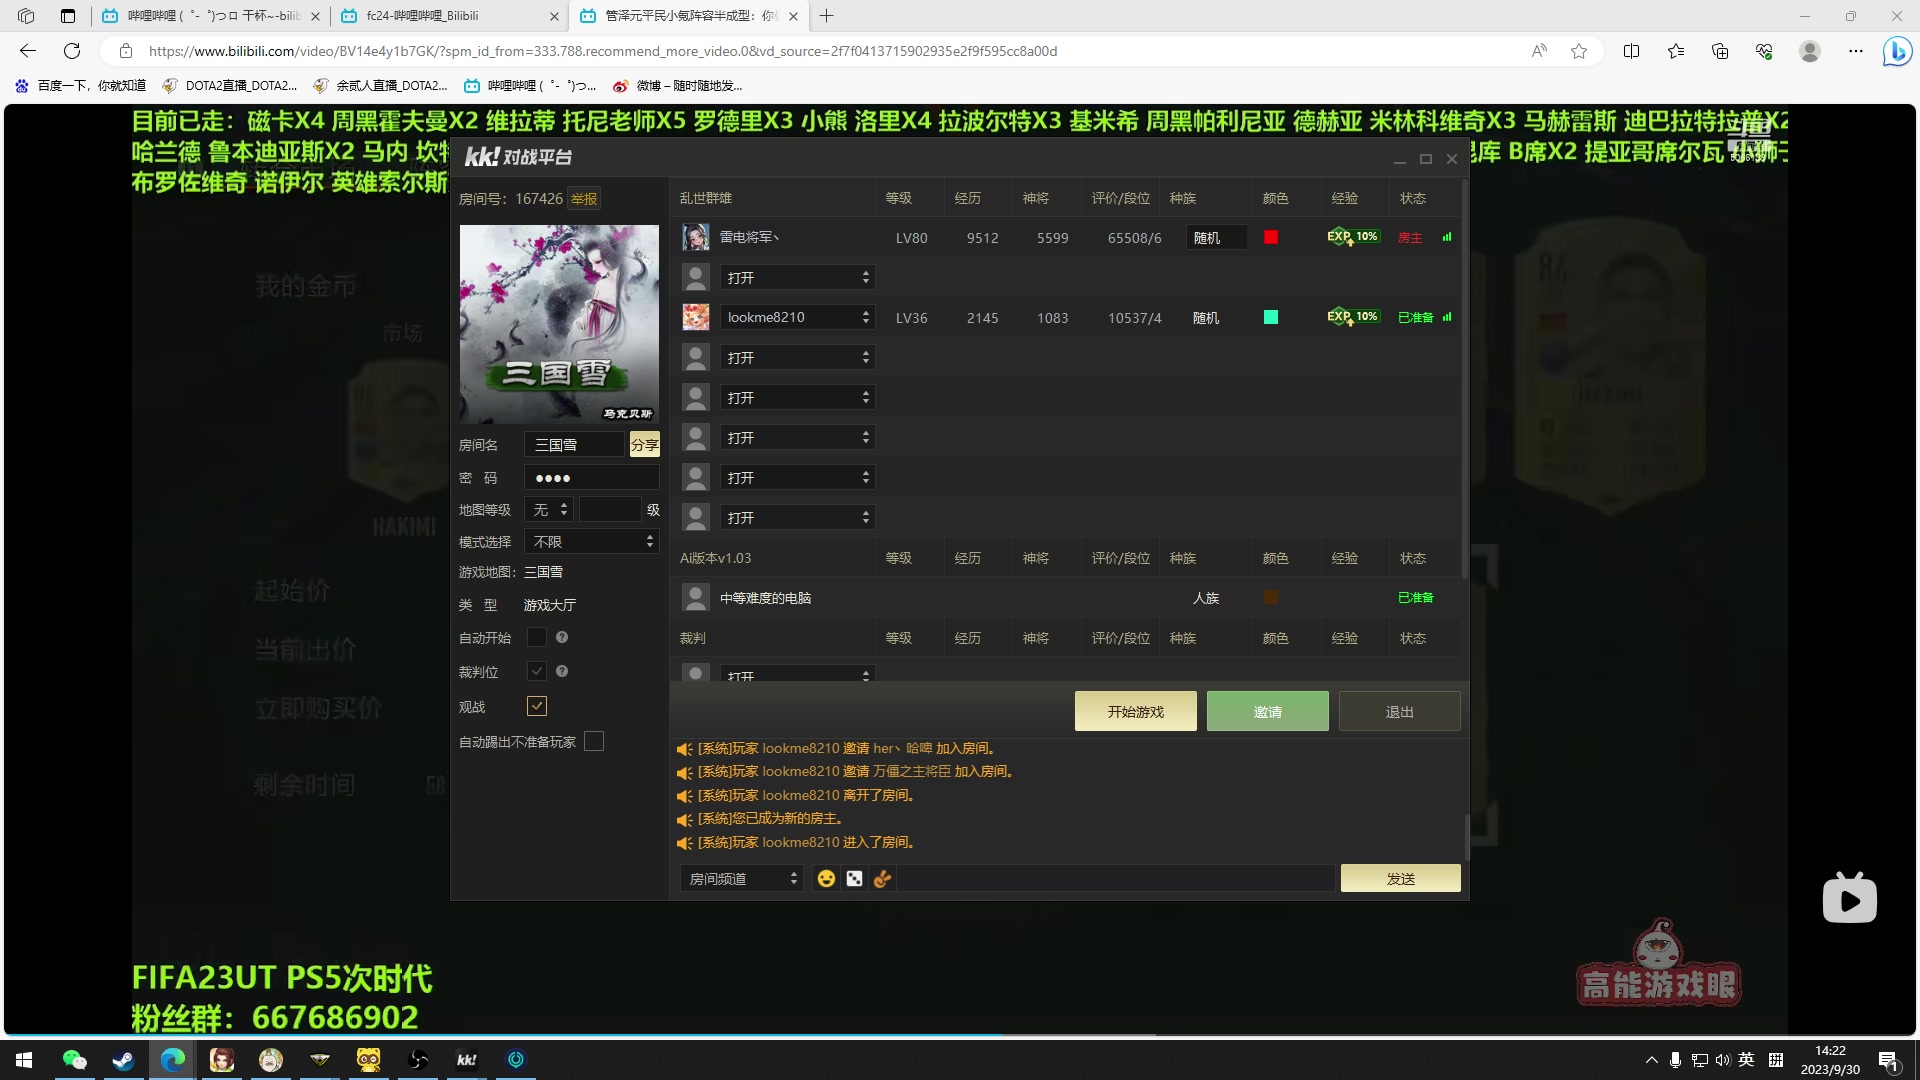Click the browser favorites star icon

click(1579, 51)
